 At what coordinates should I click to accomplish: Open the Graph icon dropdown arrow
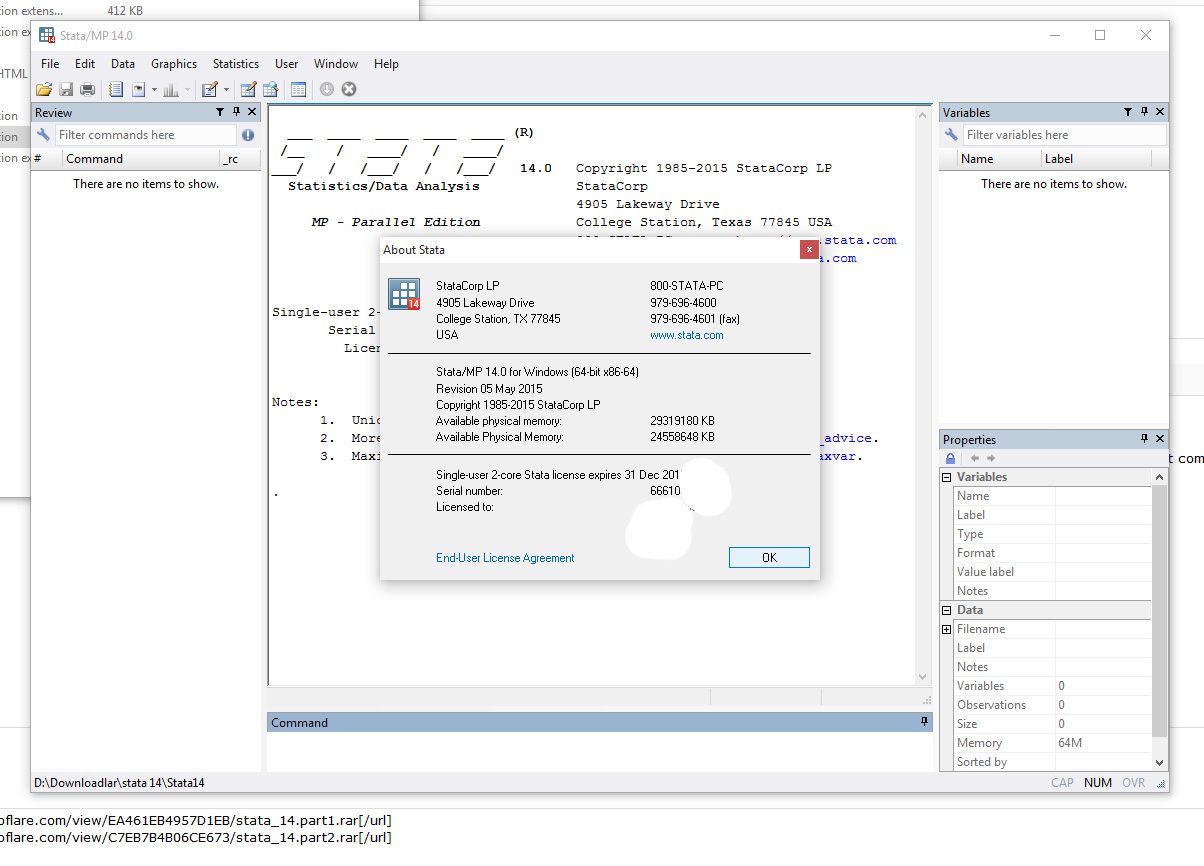[187, 89]
